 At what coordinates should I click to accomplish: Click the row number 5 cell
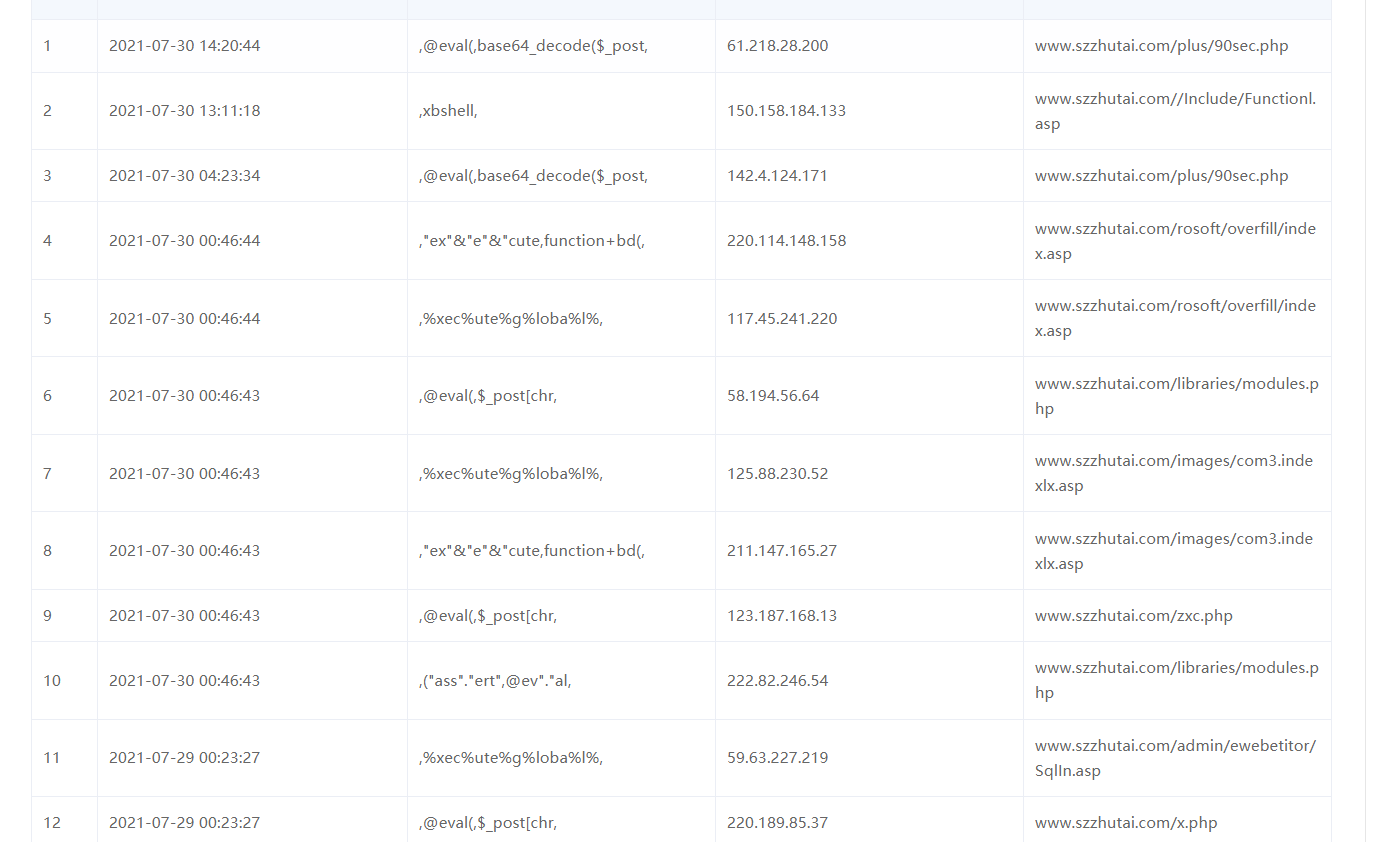(x=47, y=319)
